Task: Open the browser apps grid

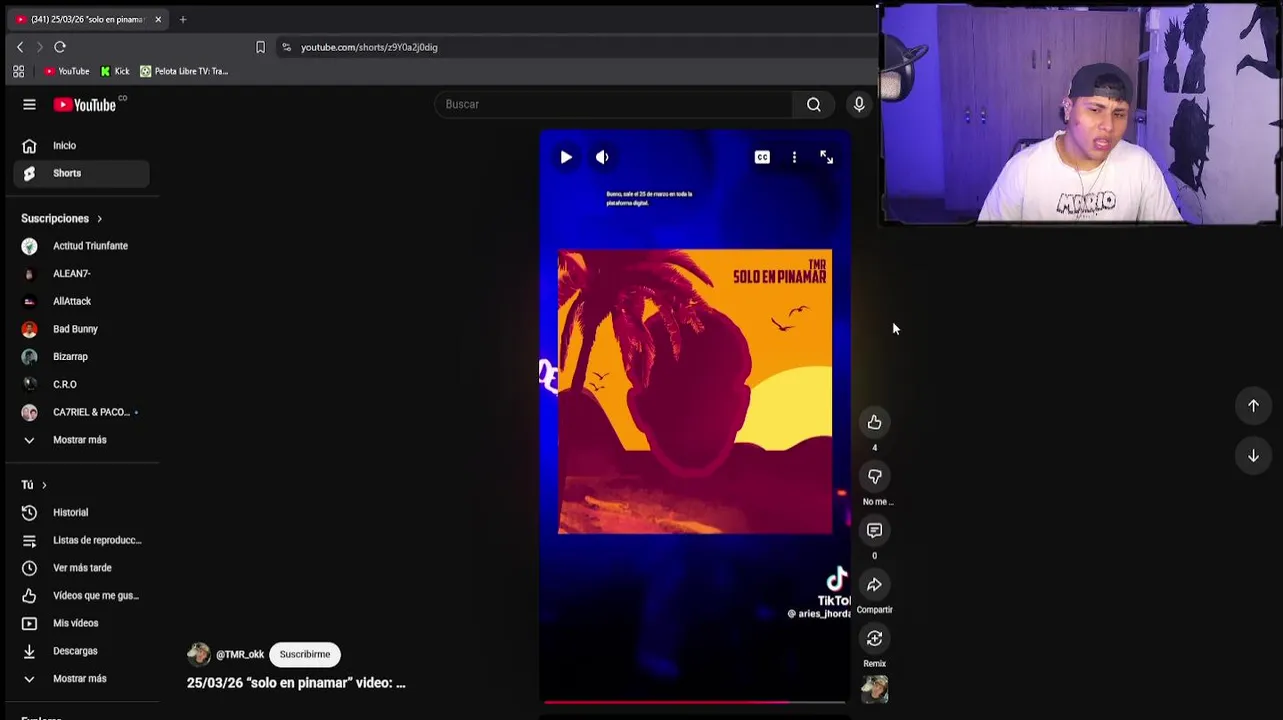Action: tap(18, 71)
